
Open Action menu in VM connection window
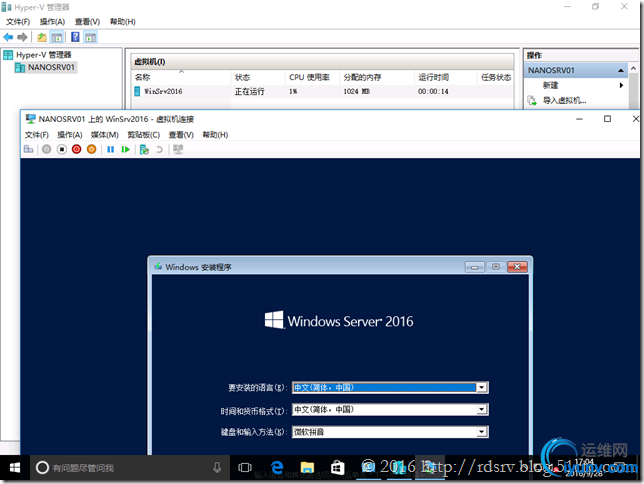pyautogui.click(x=69, y=134)
